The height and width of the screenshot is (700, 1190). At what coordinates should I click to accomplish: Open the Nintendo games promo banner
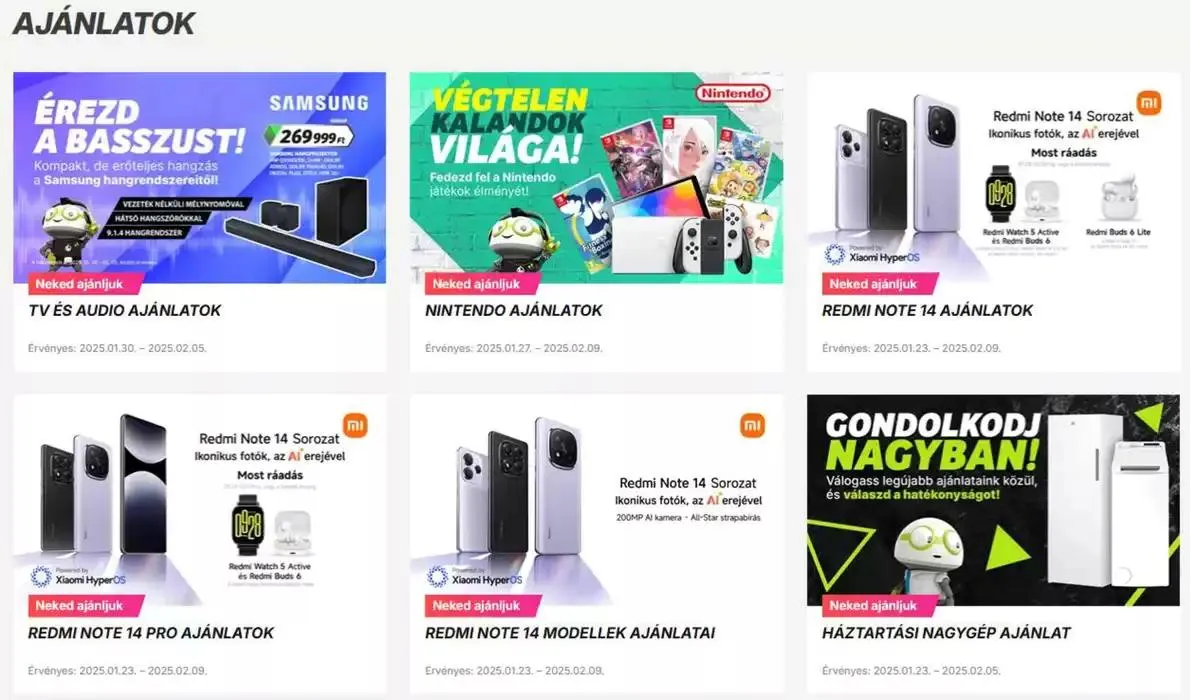click(597, 178)
